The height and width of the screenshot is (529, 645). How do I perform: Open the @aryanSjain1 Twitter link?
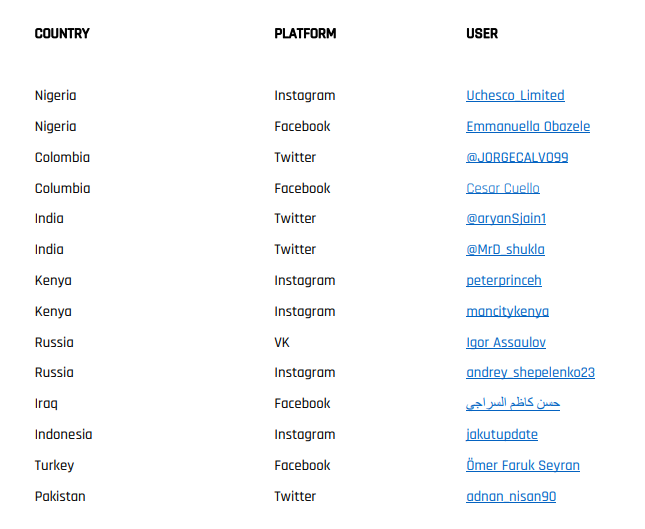[506, 218]
